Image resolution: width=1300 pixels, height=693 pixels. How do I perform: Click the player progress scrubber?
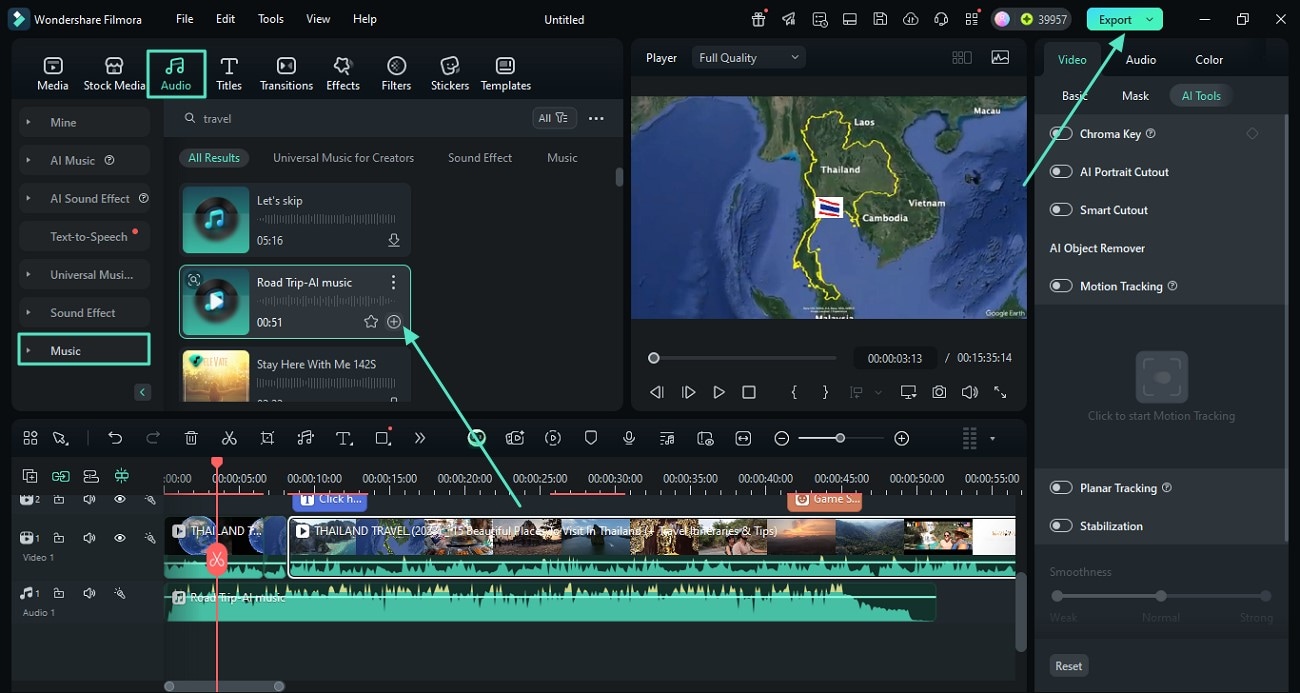[744, 358]
